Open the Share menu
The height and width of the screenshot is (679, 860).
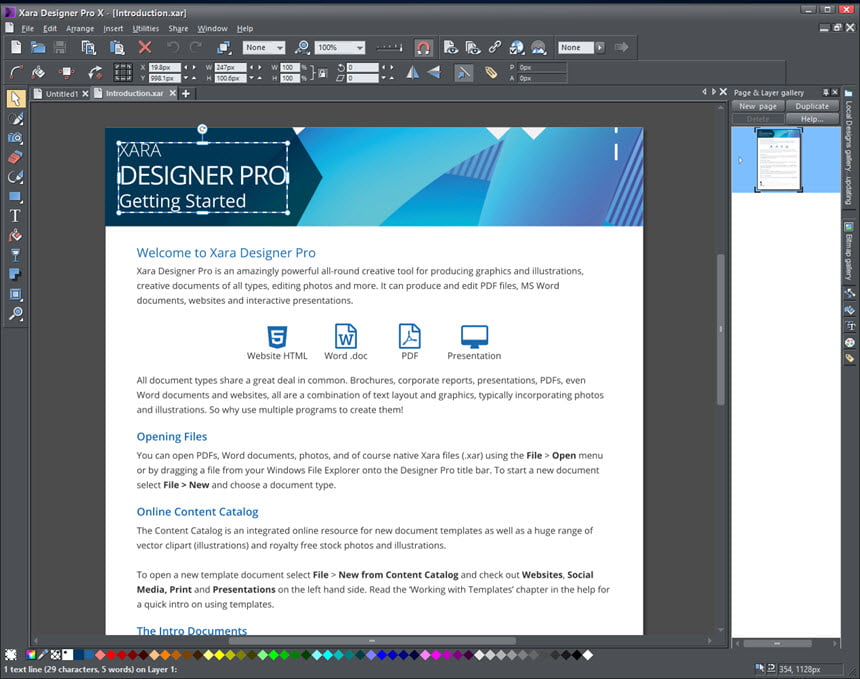(178, 29)
